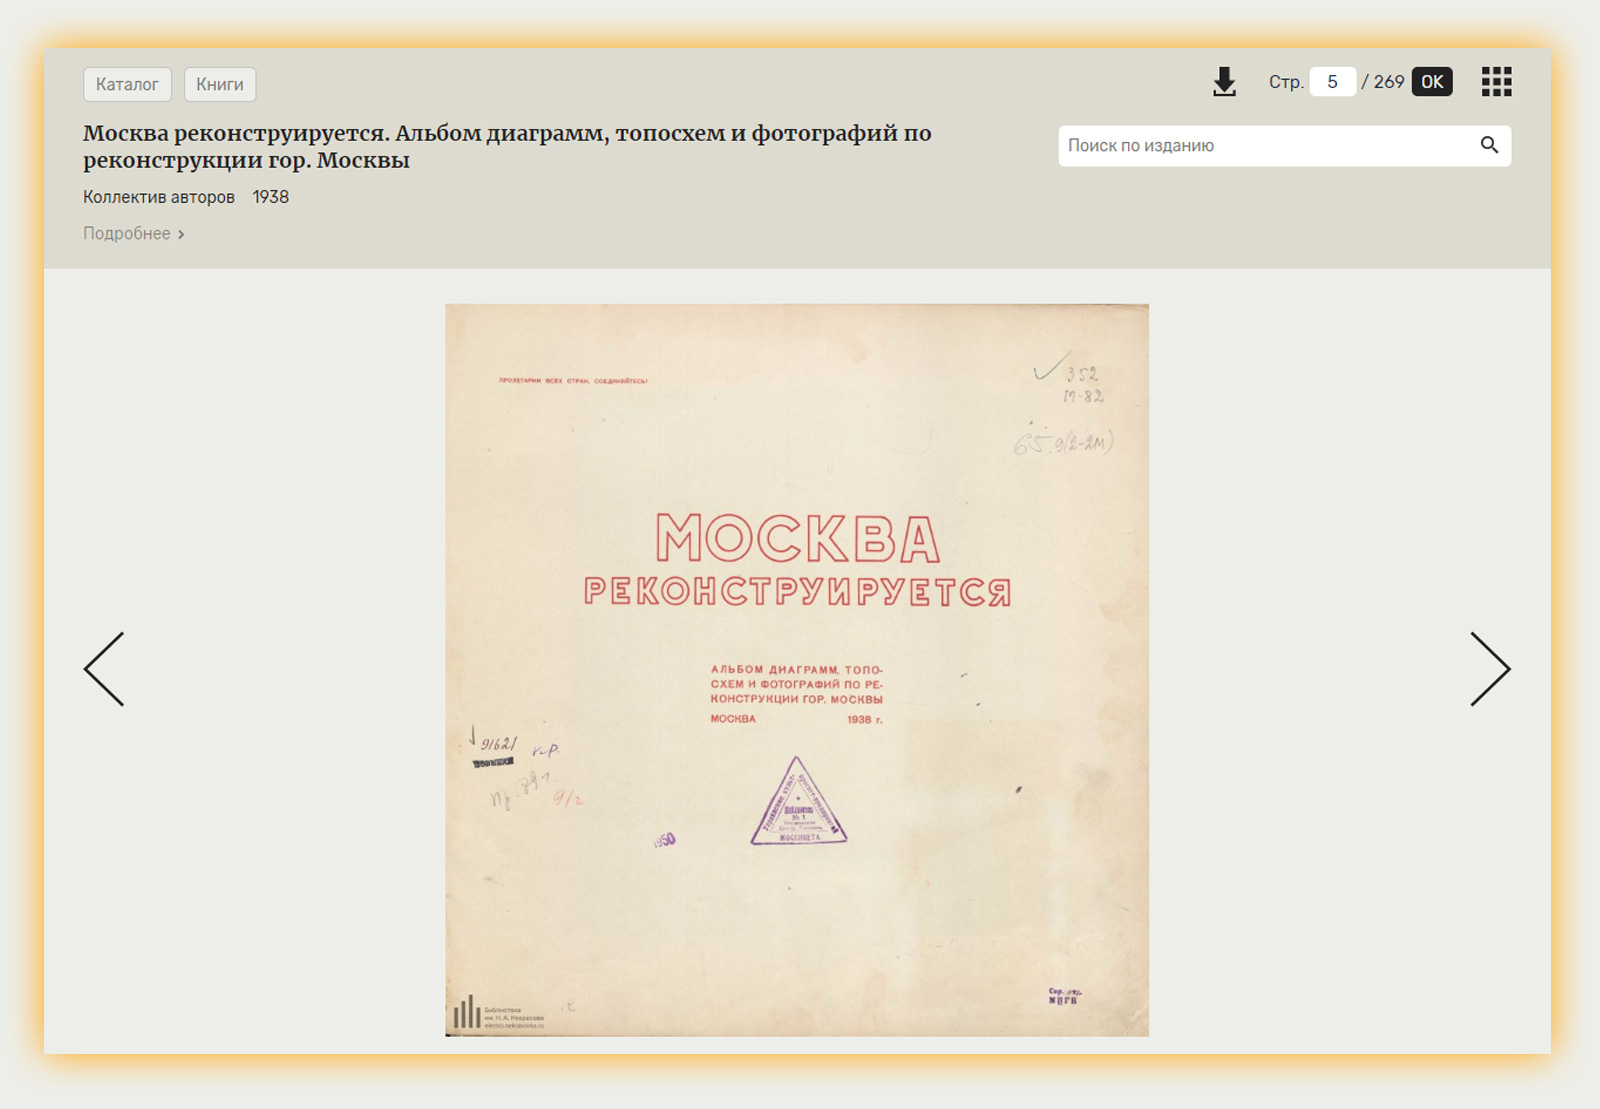
Task: Open the page thumbnails grid view
Action: coord(1496,82)
